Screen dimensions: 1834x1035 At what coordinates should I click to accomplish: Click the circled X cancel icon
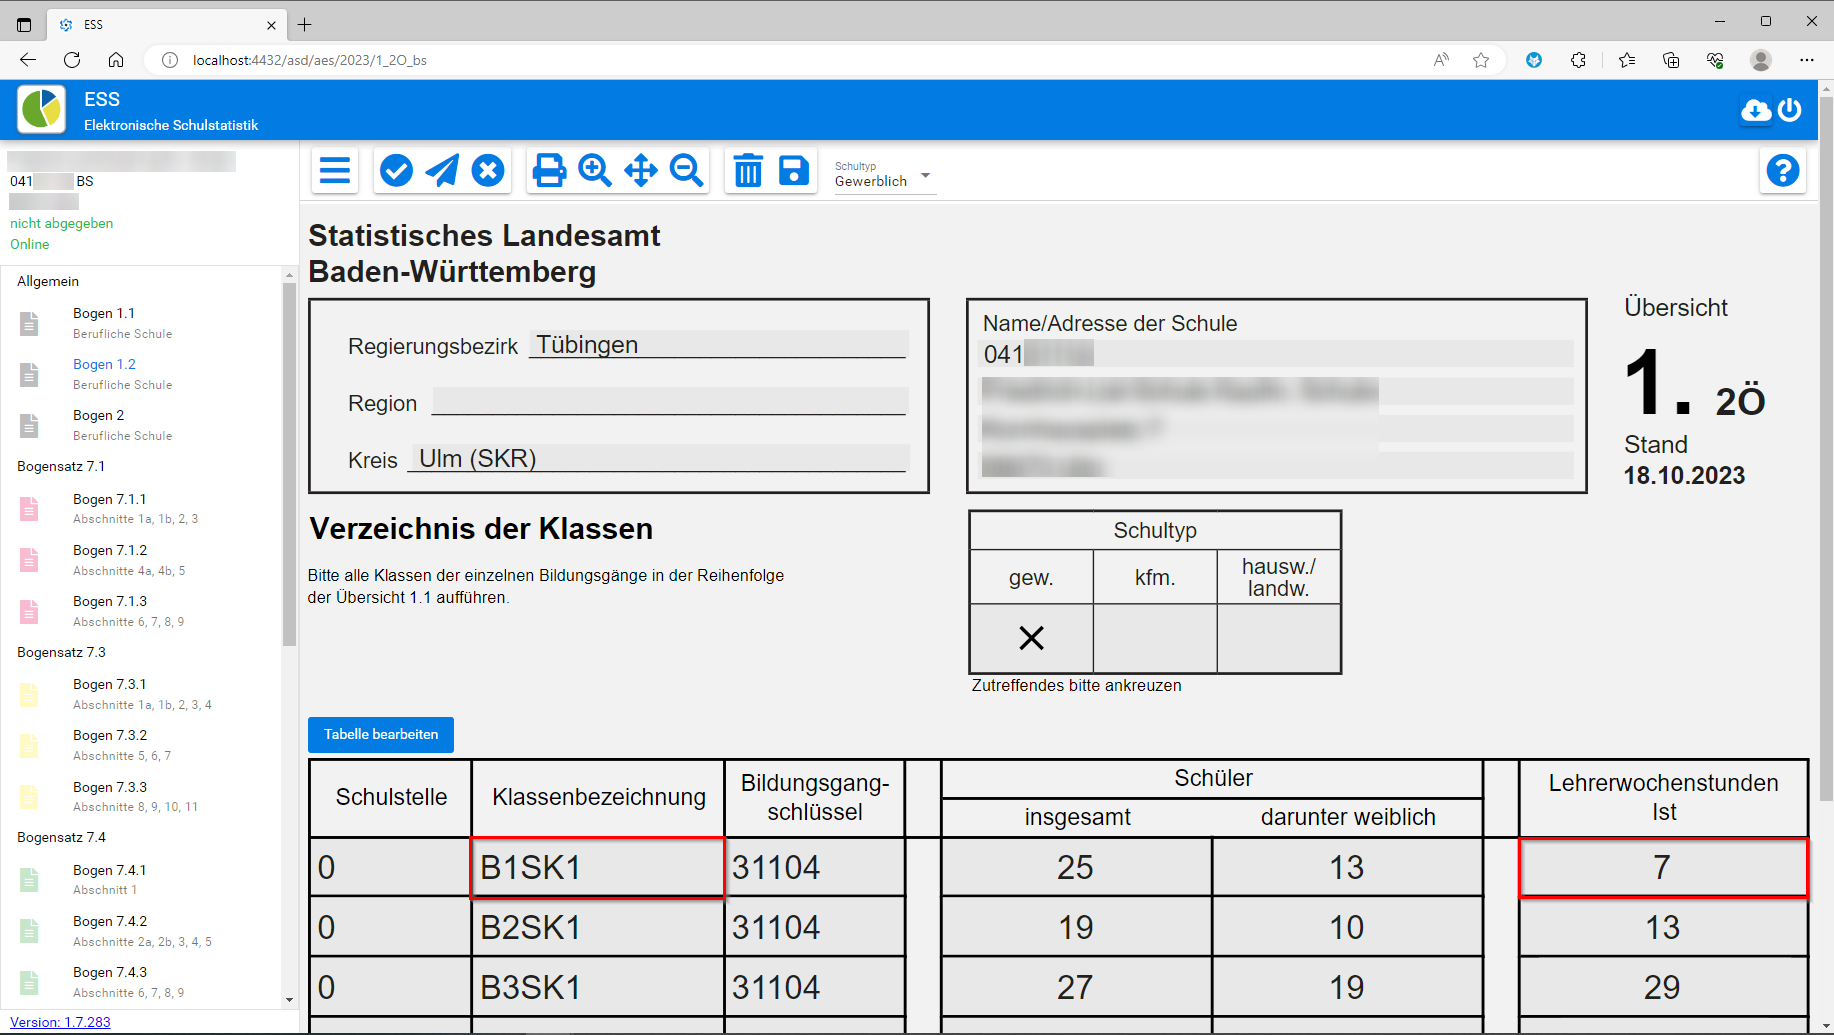coord(488,171)
